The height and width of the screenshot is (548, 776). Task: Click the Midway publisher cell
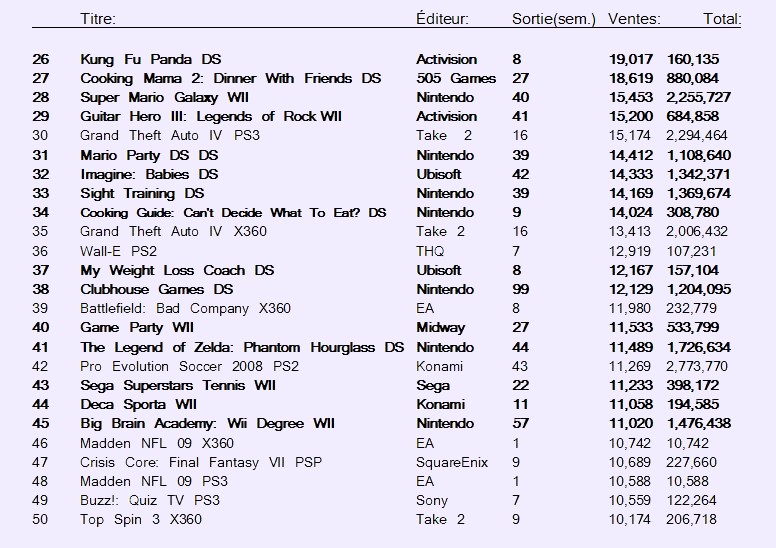pos(440,328)
